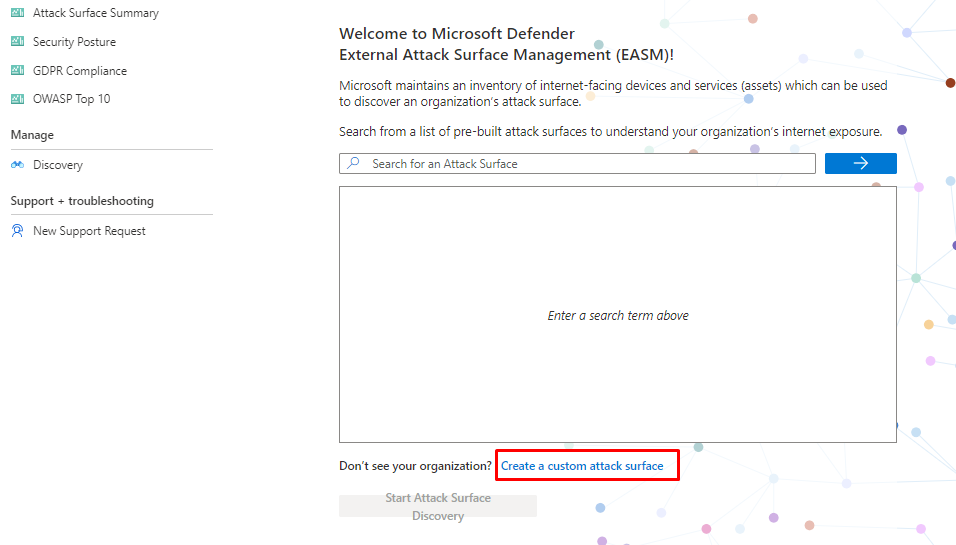956x545 pixels.
Task: Click Create a custom attack surface link
Action: [582, 466]
